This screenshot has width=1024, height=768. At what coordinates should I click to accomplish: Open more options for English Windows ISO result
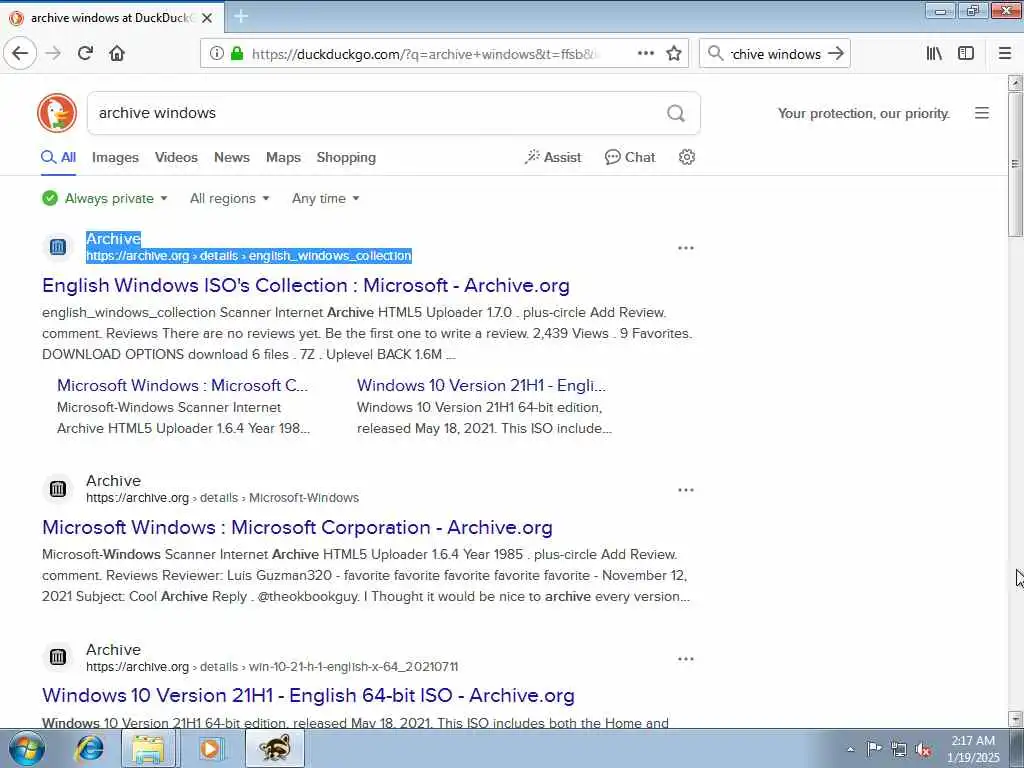pyautogui.click(x=686, y=248)
